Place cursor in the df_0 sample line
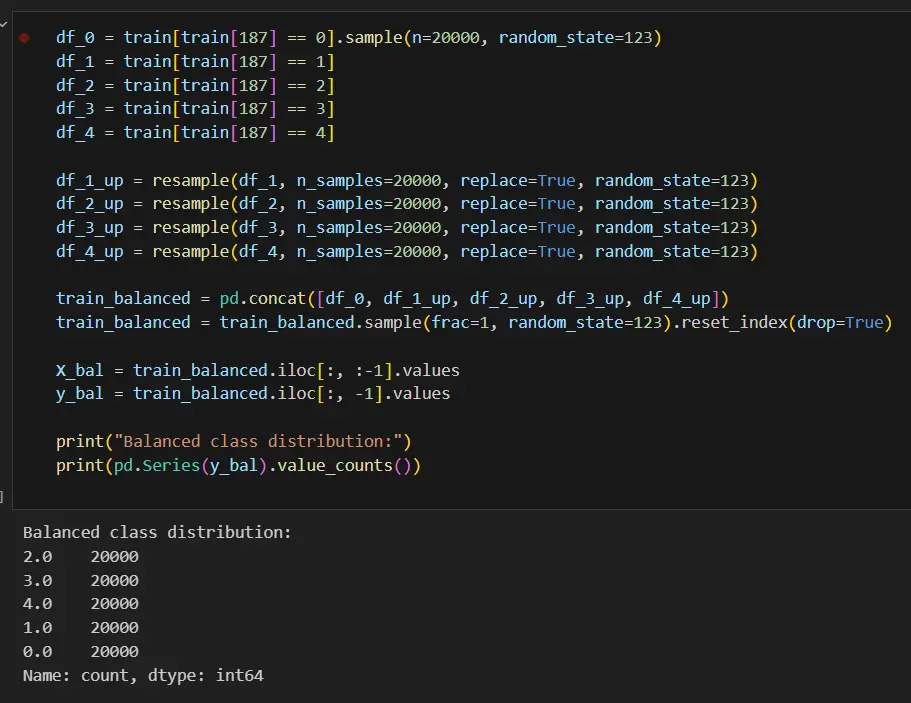The image size is (911, 703). (x=358, y=38)
